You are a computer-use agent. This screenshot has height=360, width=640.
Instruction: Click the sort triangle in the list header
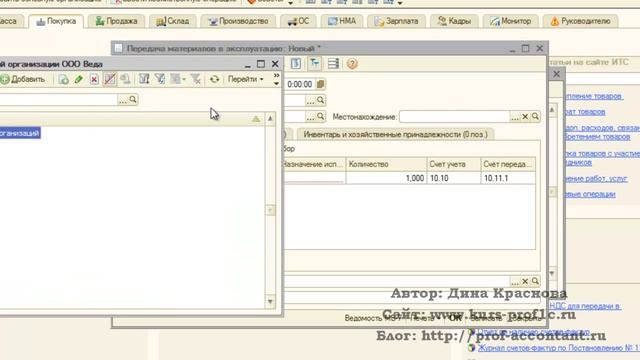tap(256, 119)
